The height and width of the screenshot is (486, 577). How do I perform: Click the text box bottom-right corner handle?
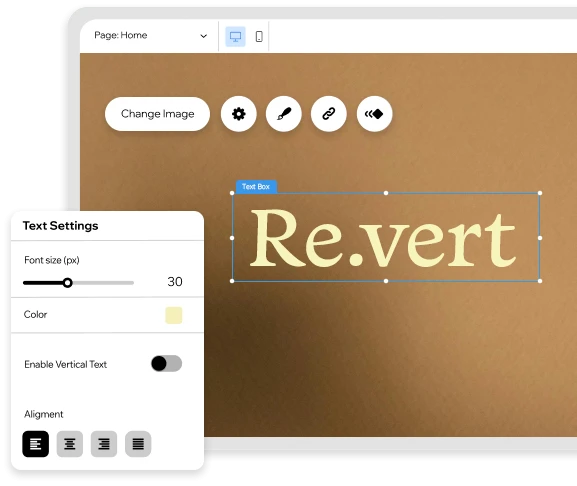coord(540,281)
